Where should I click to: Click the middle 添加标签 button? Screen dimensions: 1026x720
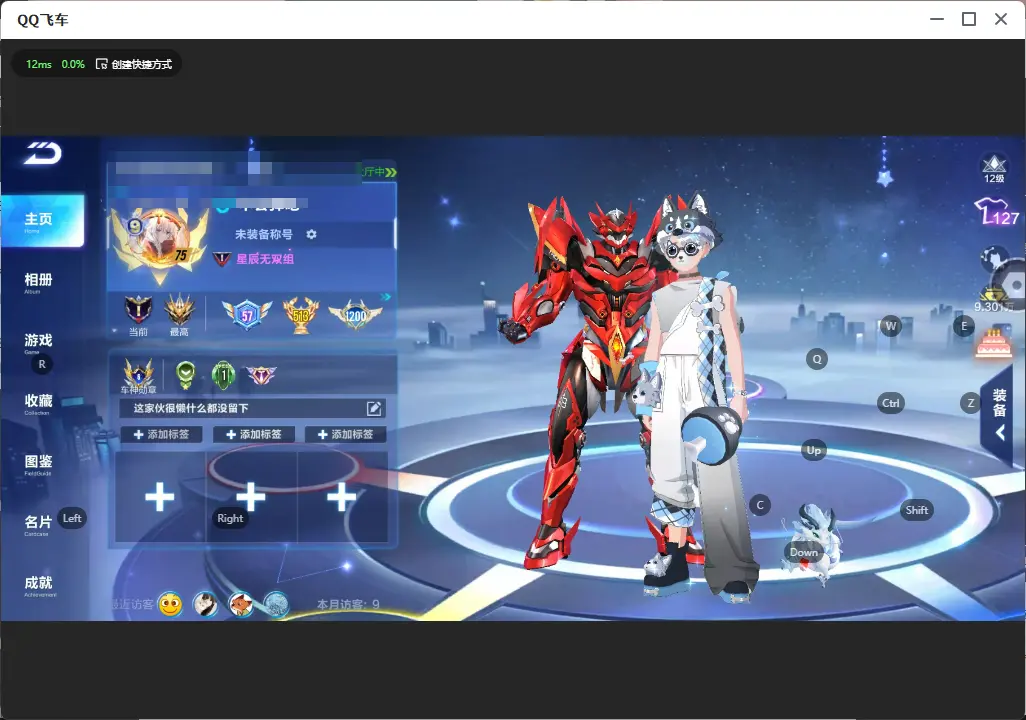pyautogui.click(x=253, y=435)
